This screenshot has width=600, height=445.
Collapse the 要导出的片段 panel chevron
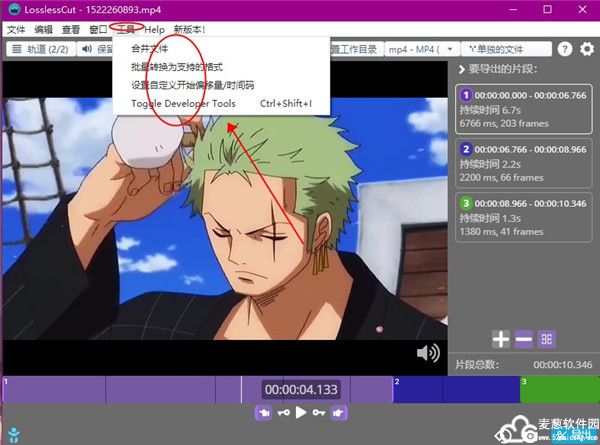461,69
